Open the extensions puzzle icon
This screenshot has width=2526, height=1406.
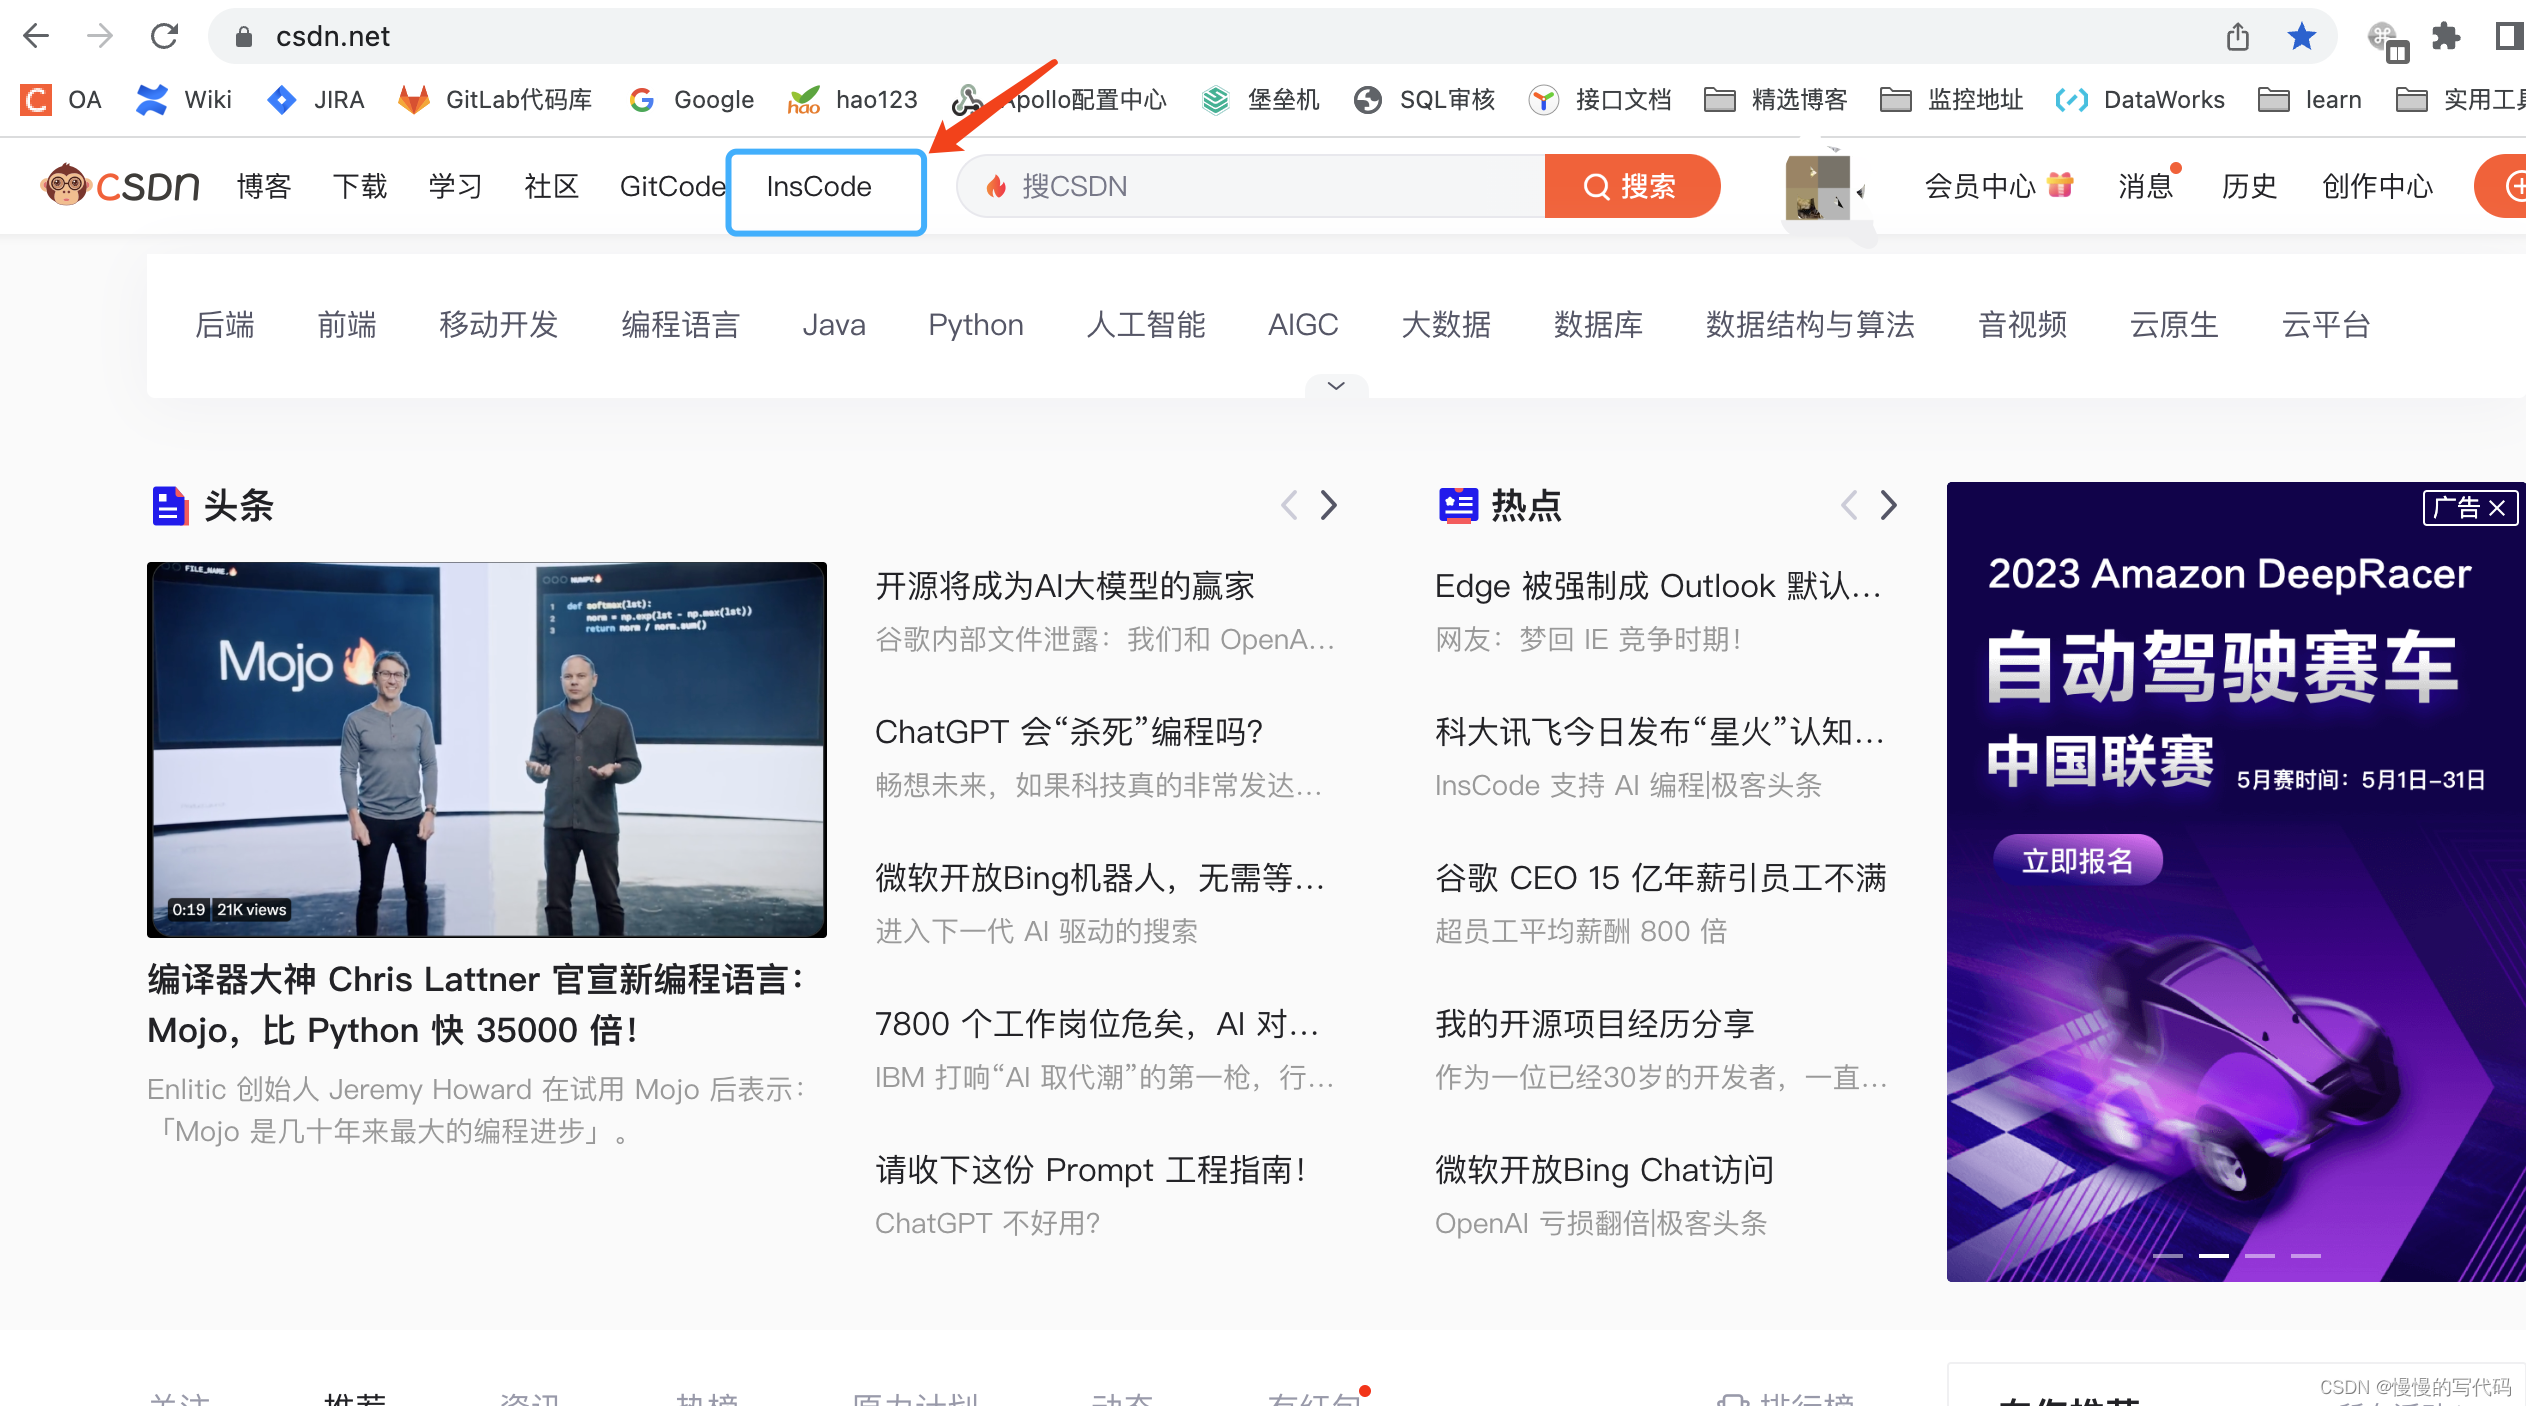click(x=2446, y=37)
